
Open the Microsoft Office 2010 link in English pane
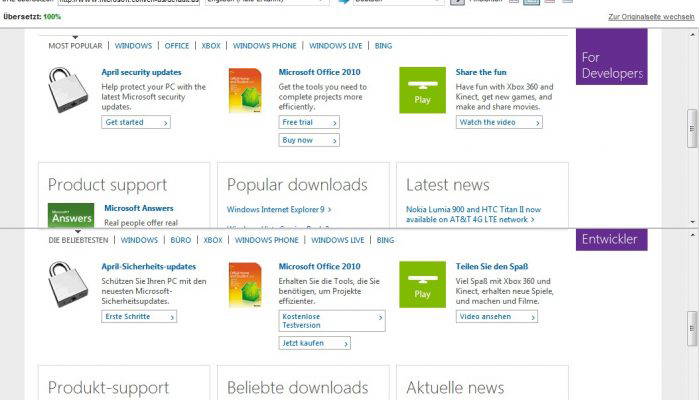click(x=320, y=72)
